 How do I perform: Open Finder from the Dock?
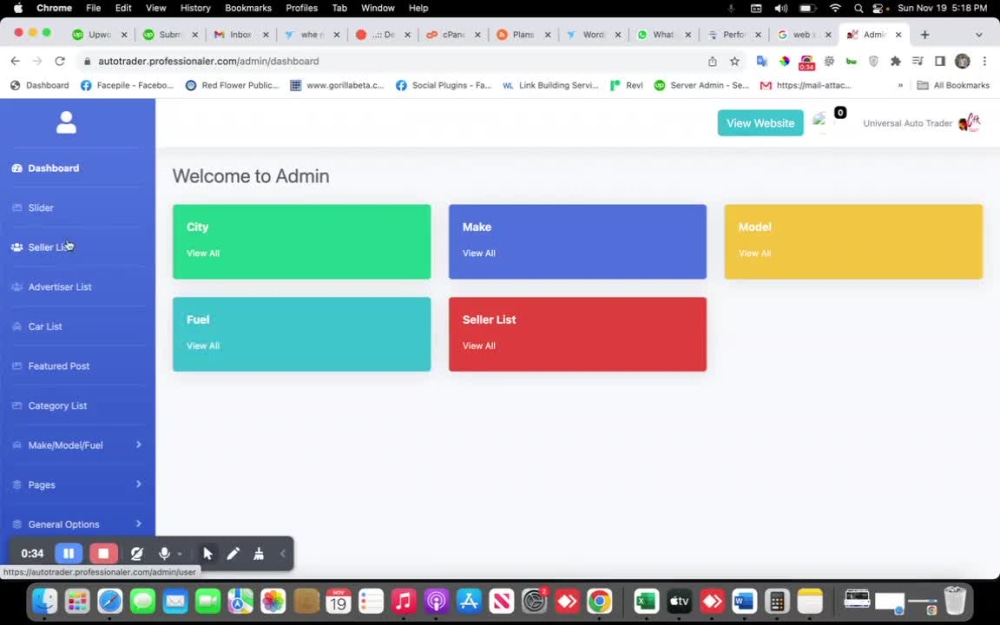[45, 601]
